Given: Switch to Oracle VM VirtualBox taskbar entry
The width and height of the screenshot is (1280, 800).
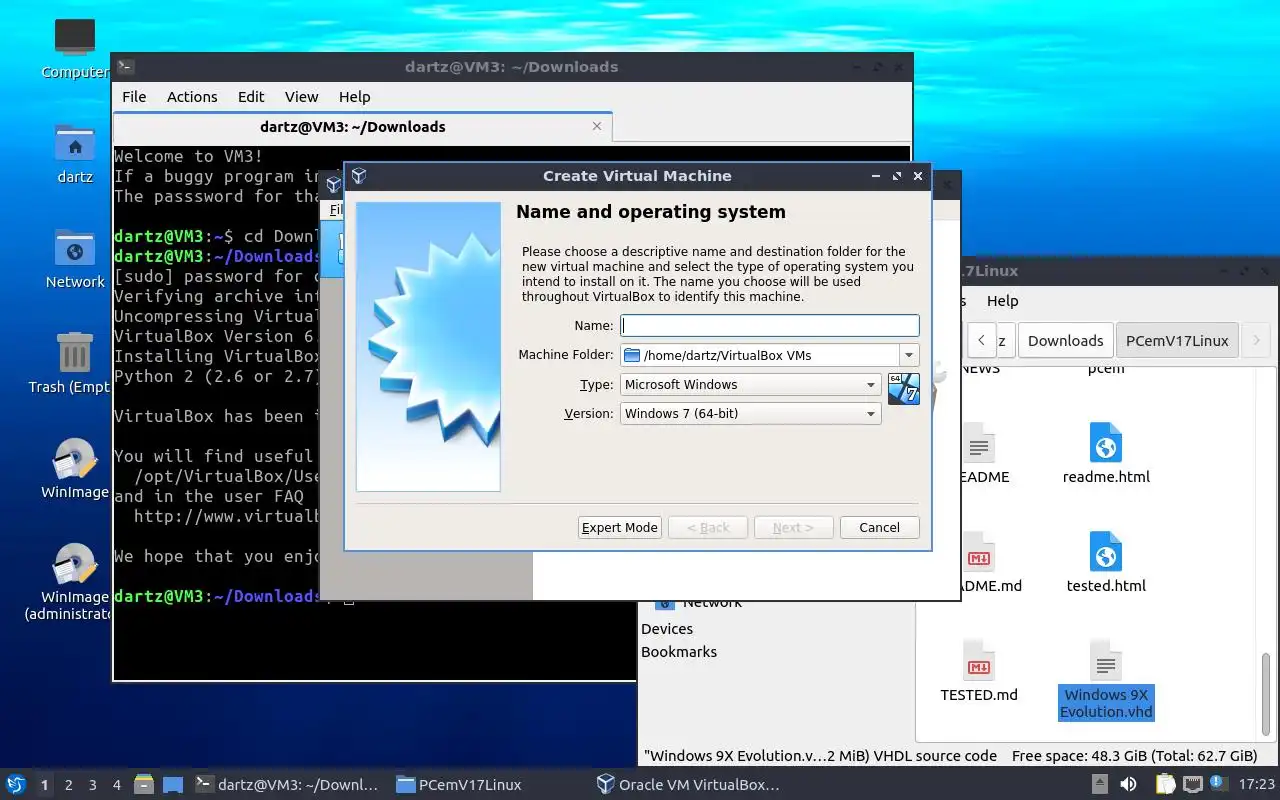Looking at the screenshot, I should (687, 785).
